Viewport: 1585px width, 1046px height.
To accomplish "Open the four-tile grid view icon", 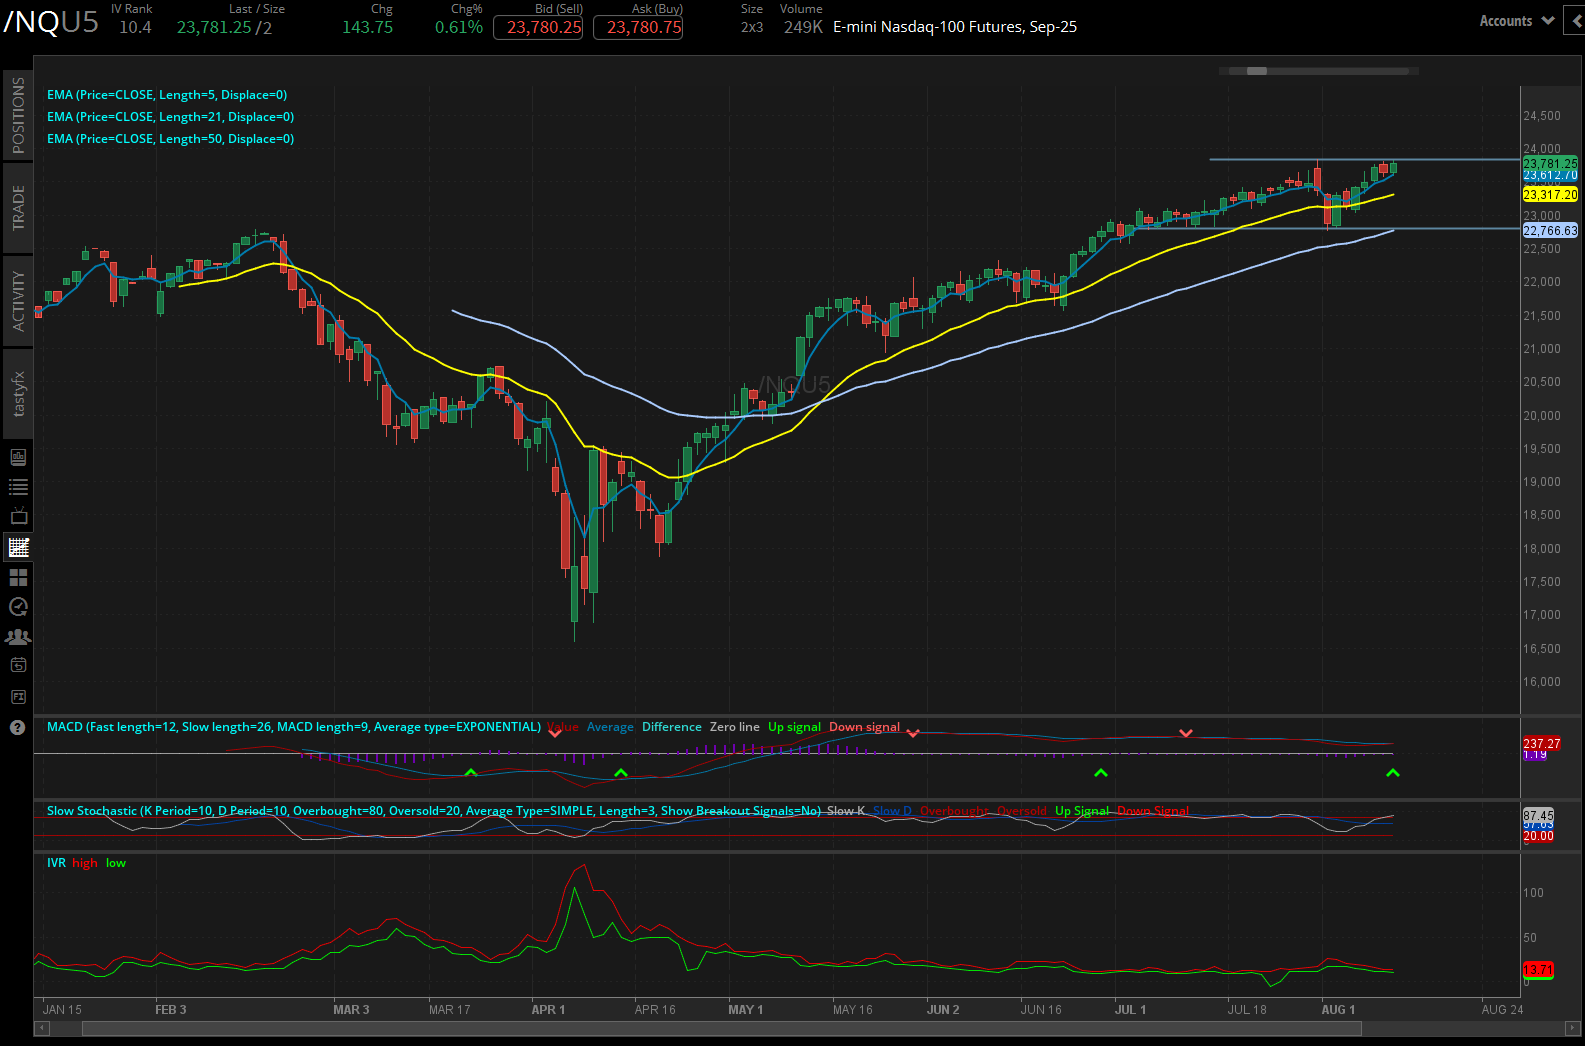I will point(18,577).
